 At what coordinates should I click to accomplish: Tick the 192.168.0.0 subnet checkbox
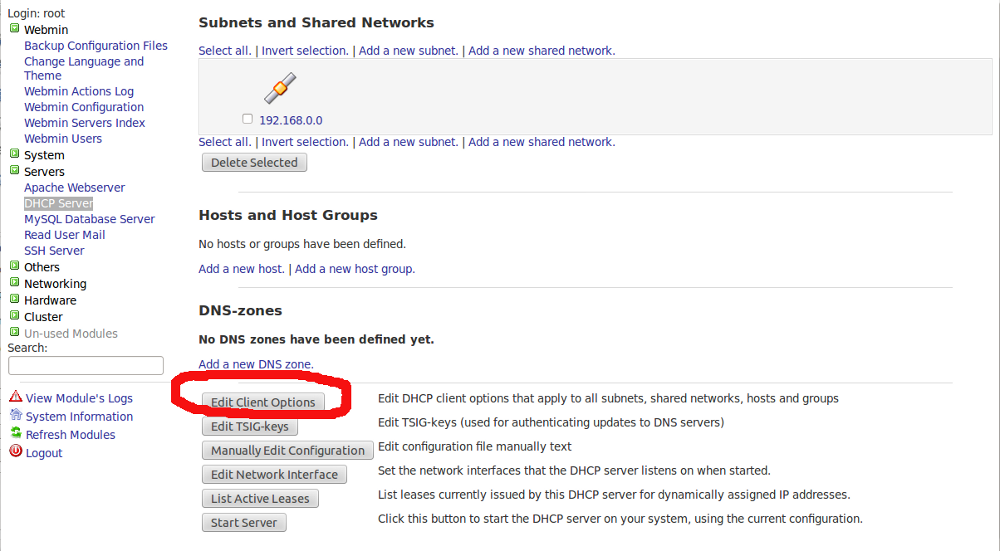click(247, 119)
